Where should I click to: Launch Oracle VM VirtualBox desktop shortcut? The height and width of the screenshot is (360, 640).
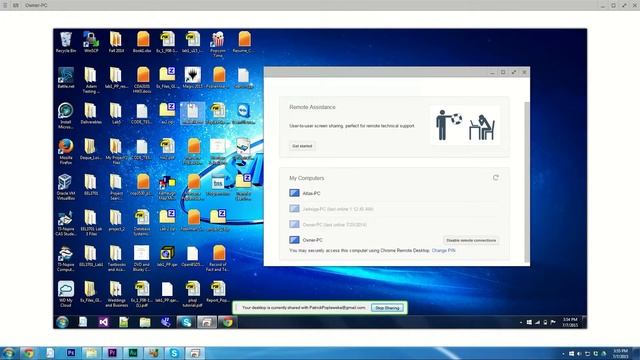click(66, 187)
